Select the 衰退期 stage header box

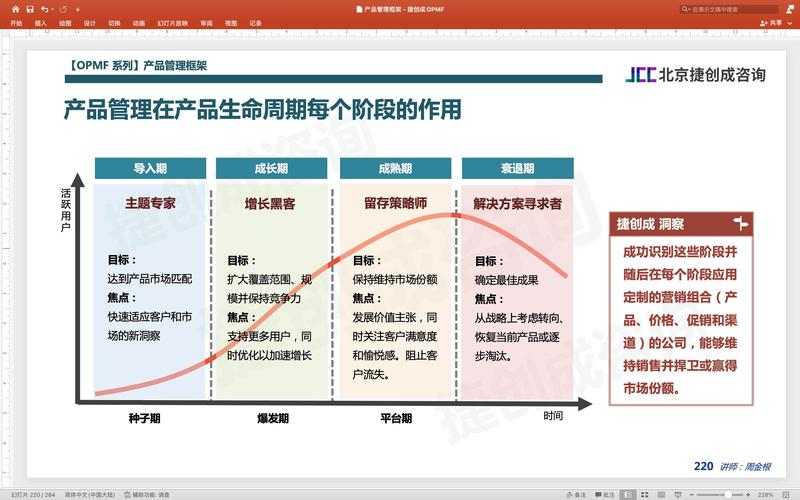pos(518,168)
